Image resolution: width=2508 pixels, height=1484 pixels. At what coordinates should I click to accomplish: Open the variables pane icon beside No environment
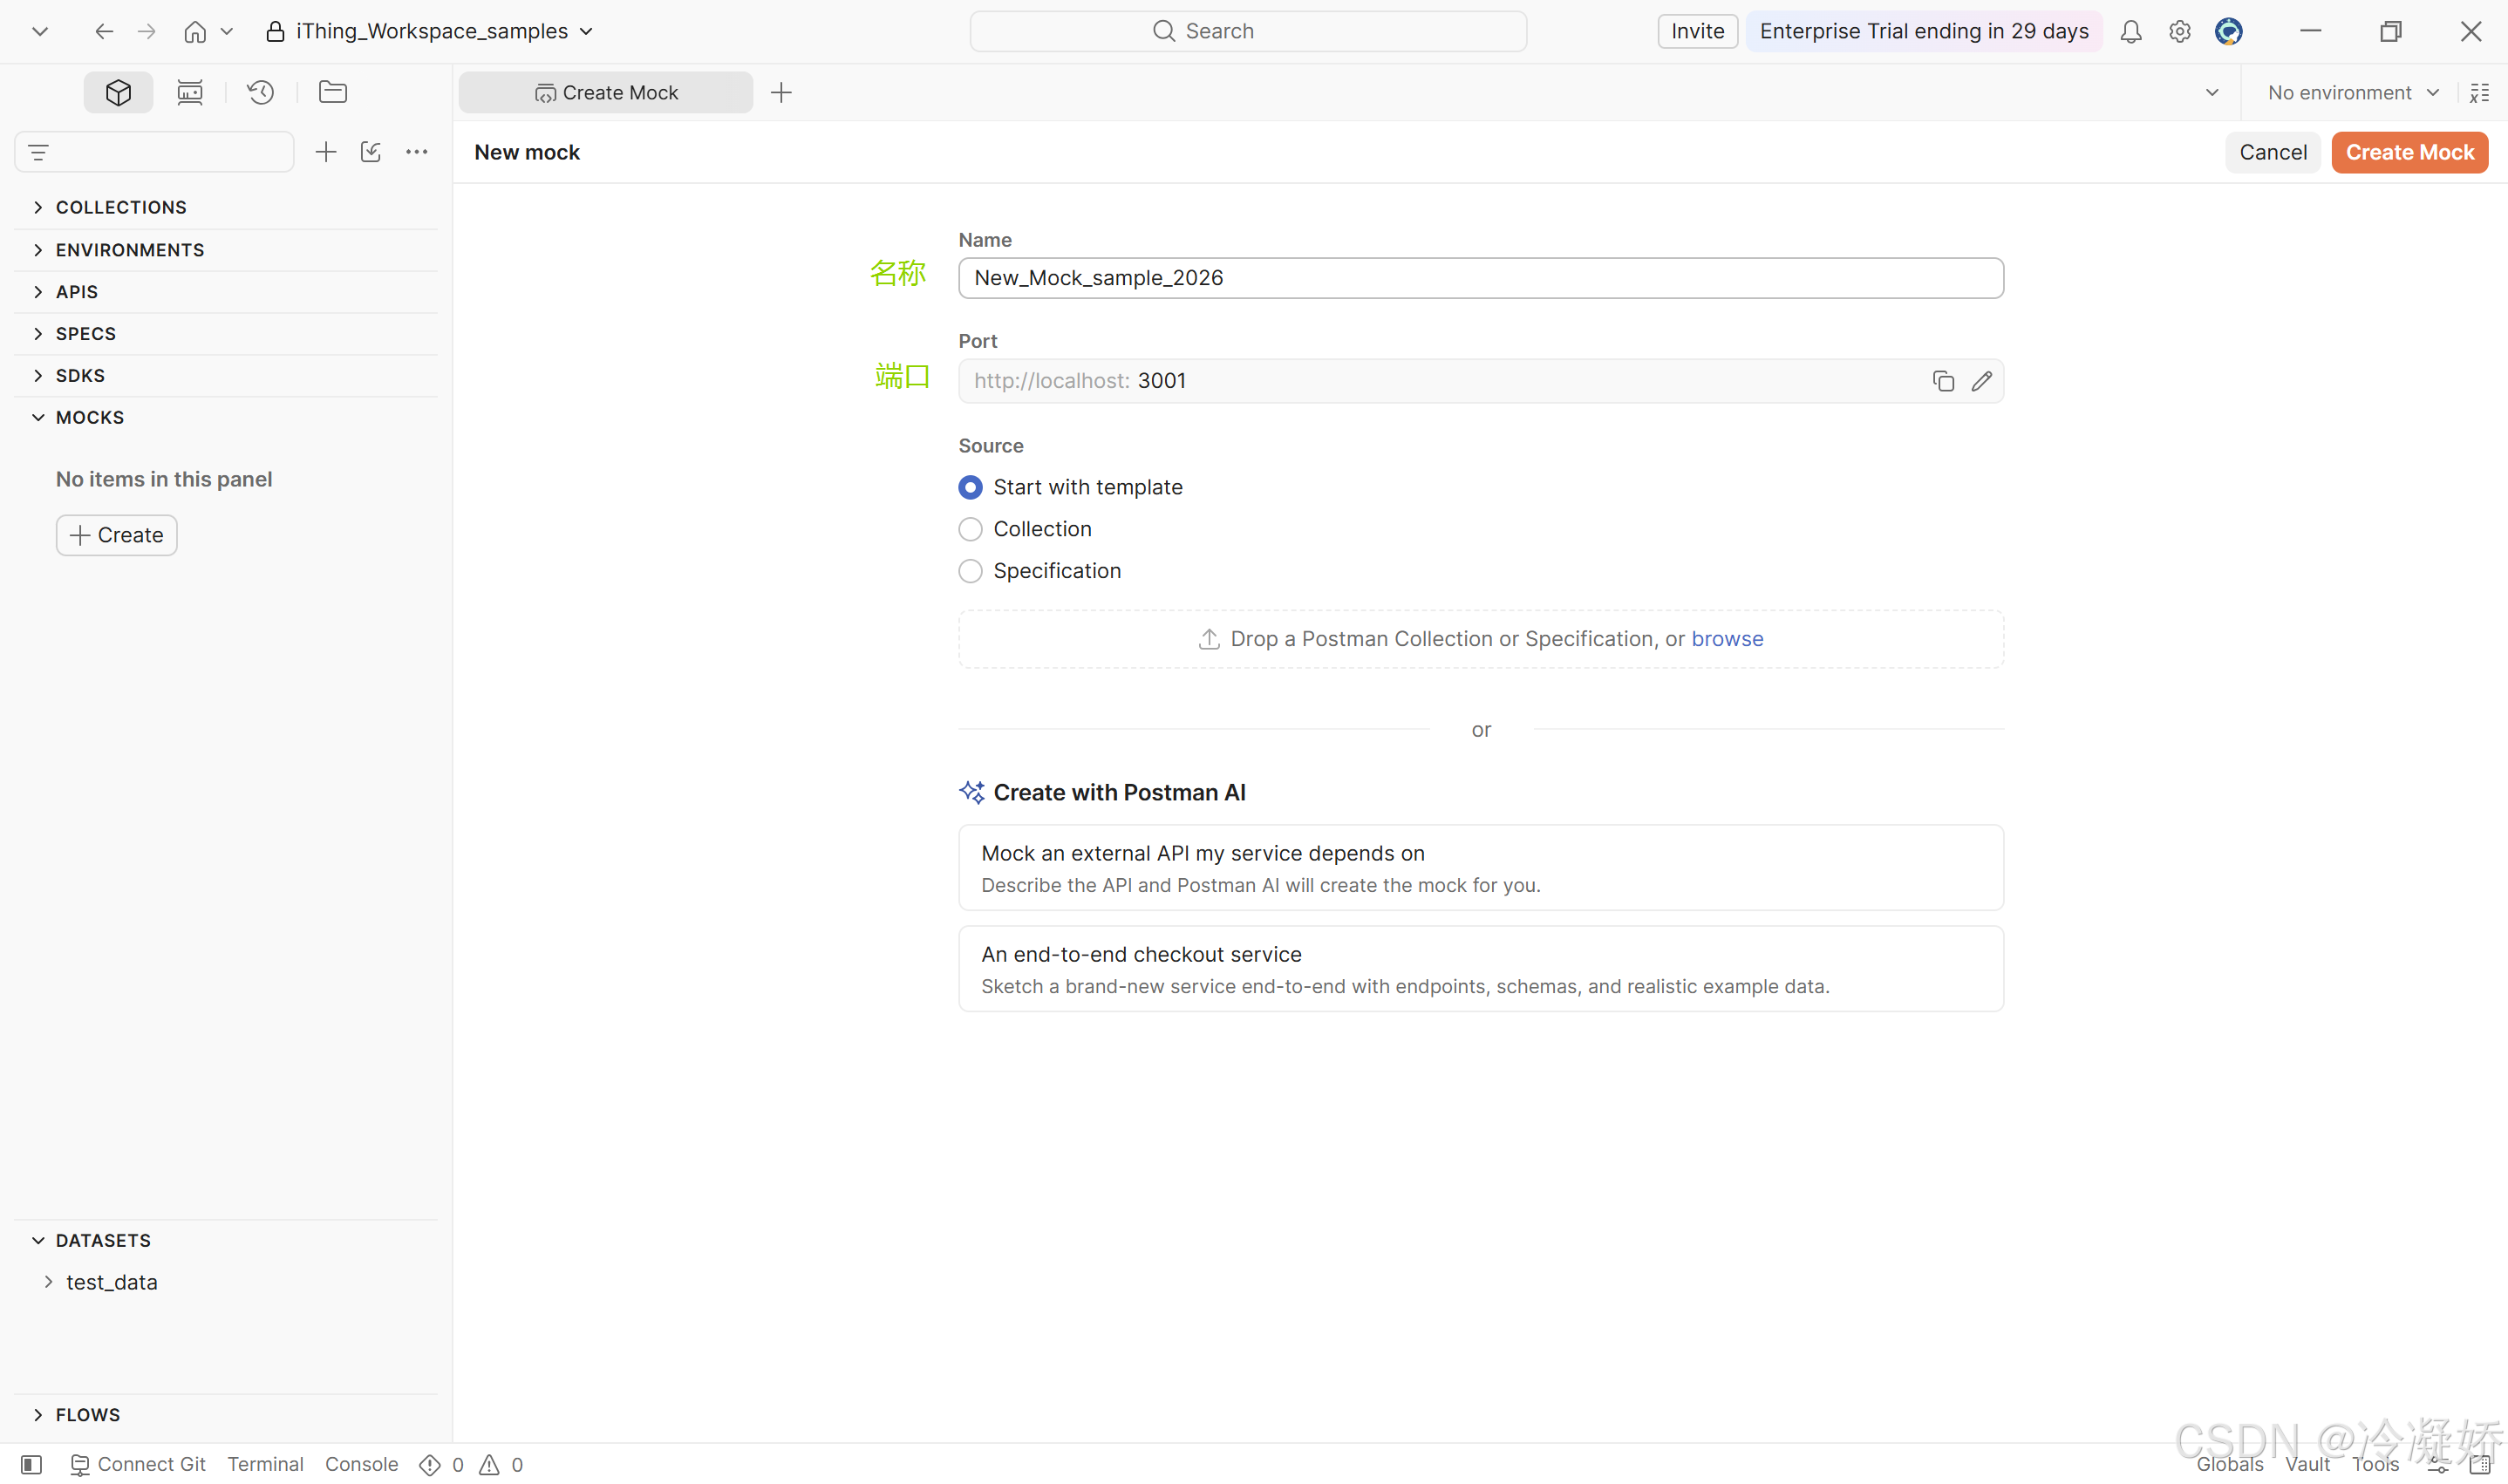coord(2480,92)
